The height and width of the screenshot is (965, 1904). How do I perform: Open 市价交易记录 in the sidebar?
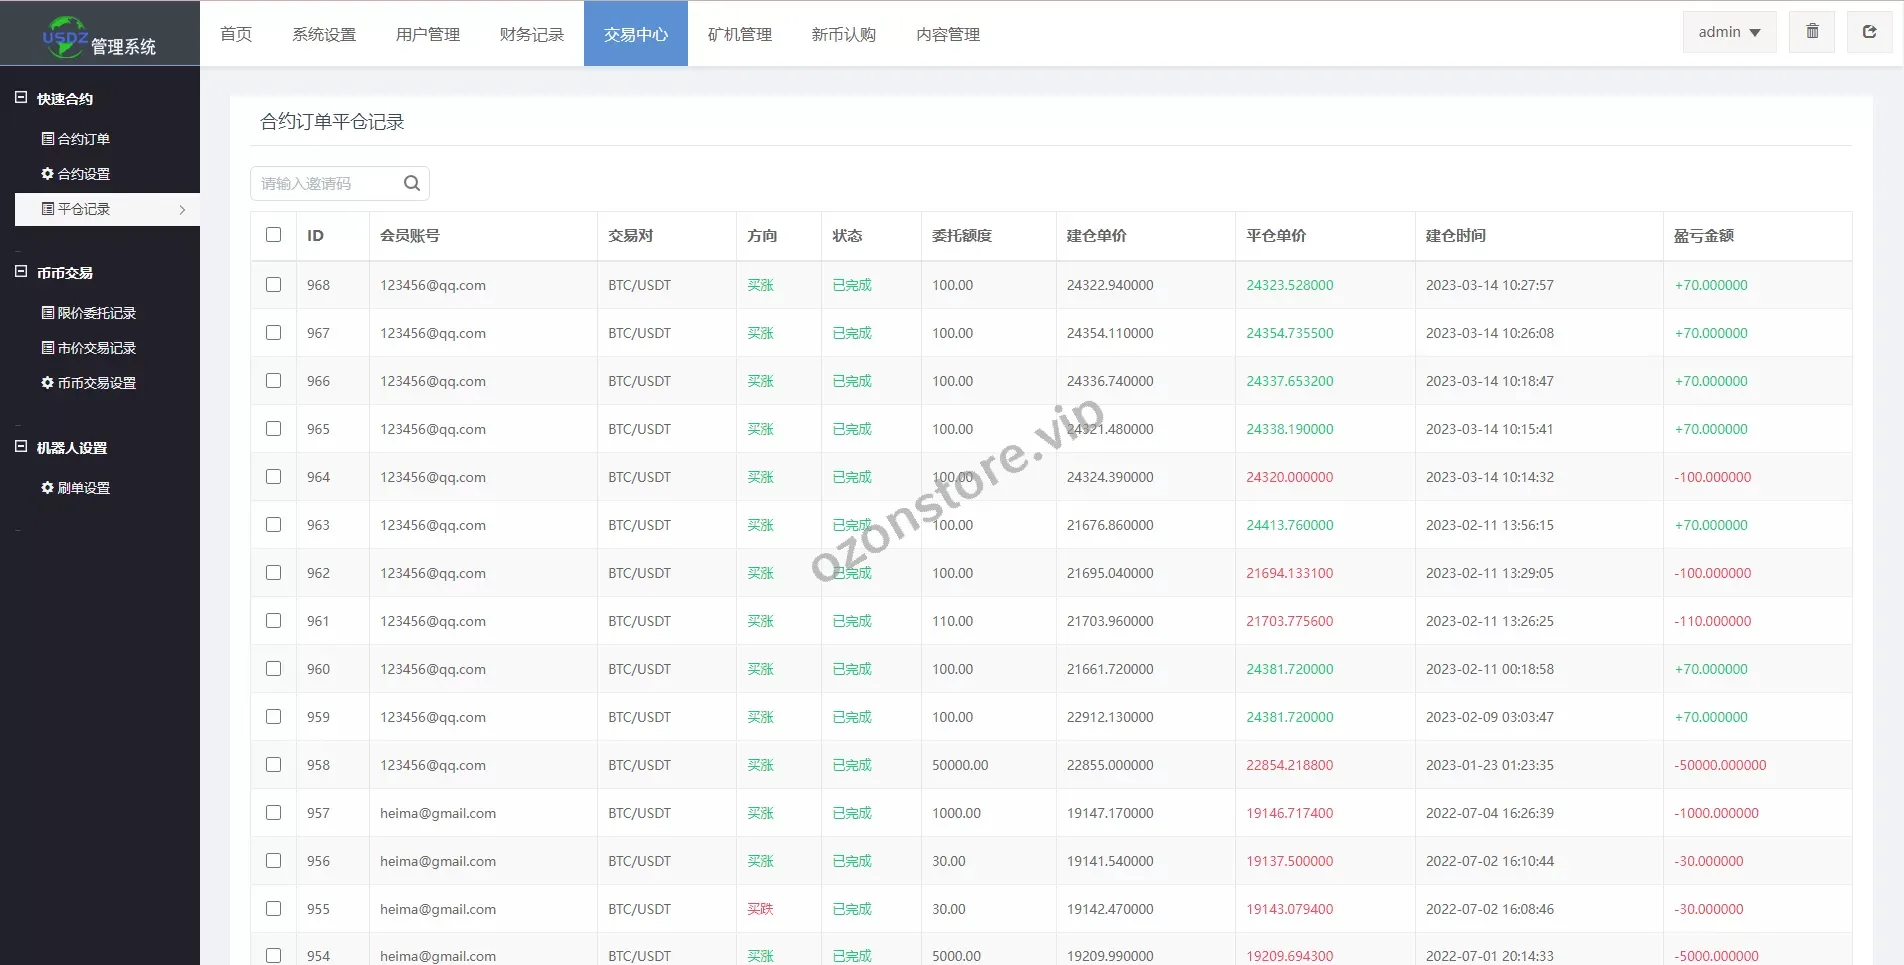[96, 348]
